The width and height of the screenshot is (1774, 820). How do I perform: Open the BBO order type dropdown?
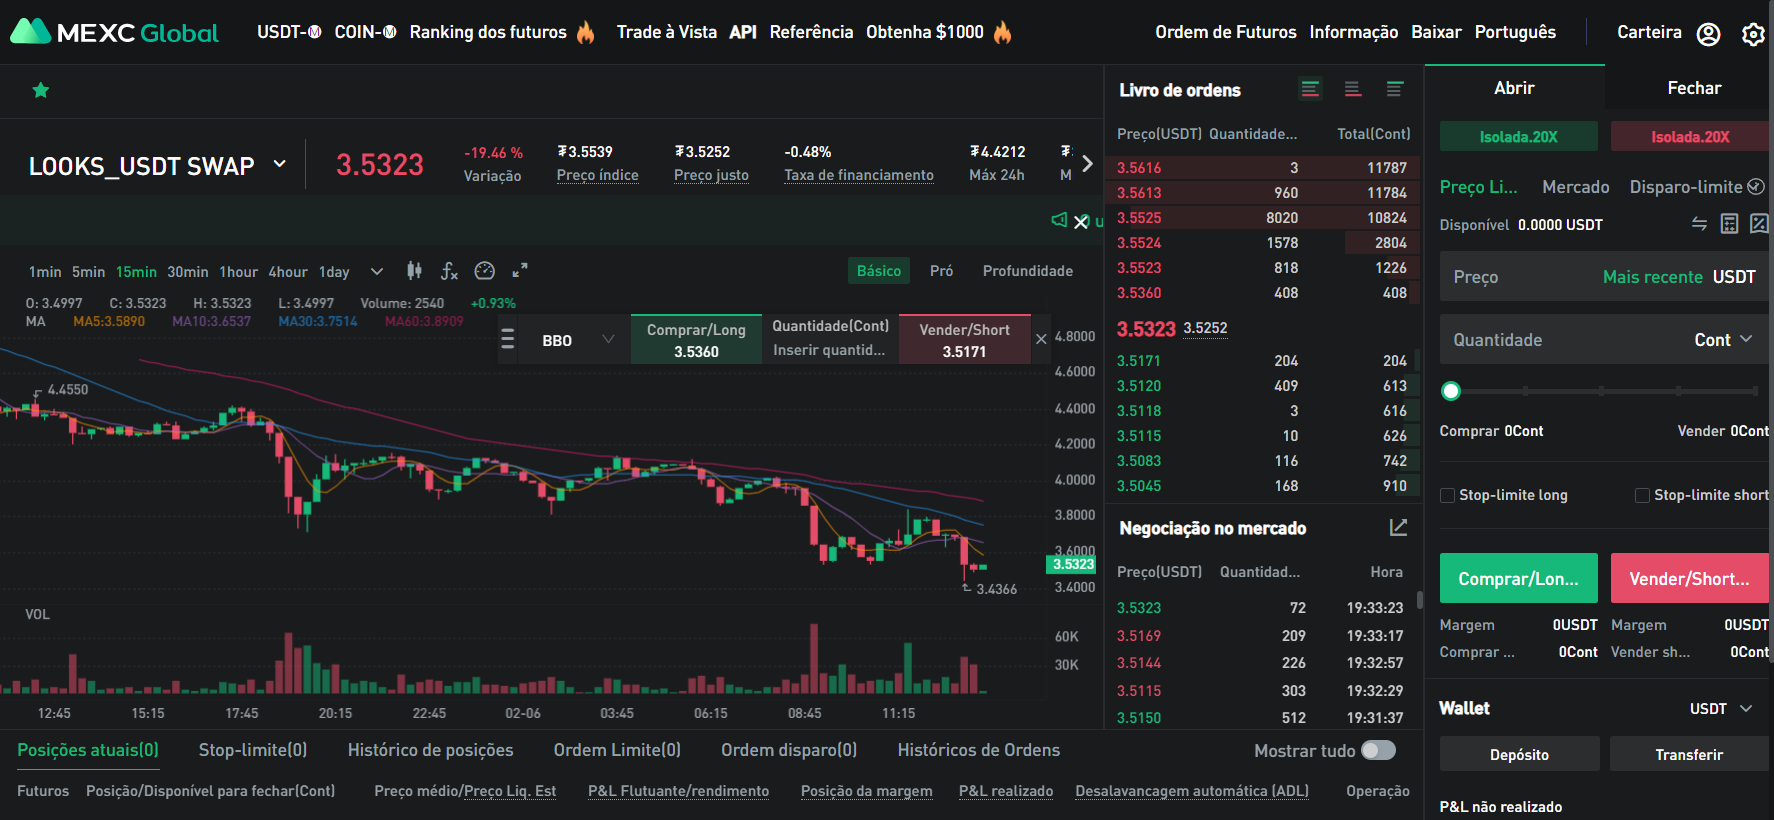click(578, 340)
